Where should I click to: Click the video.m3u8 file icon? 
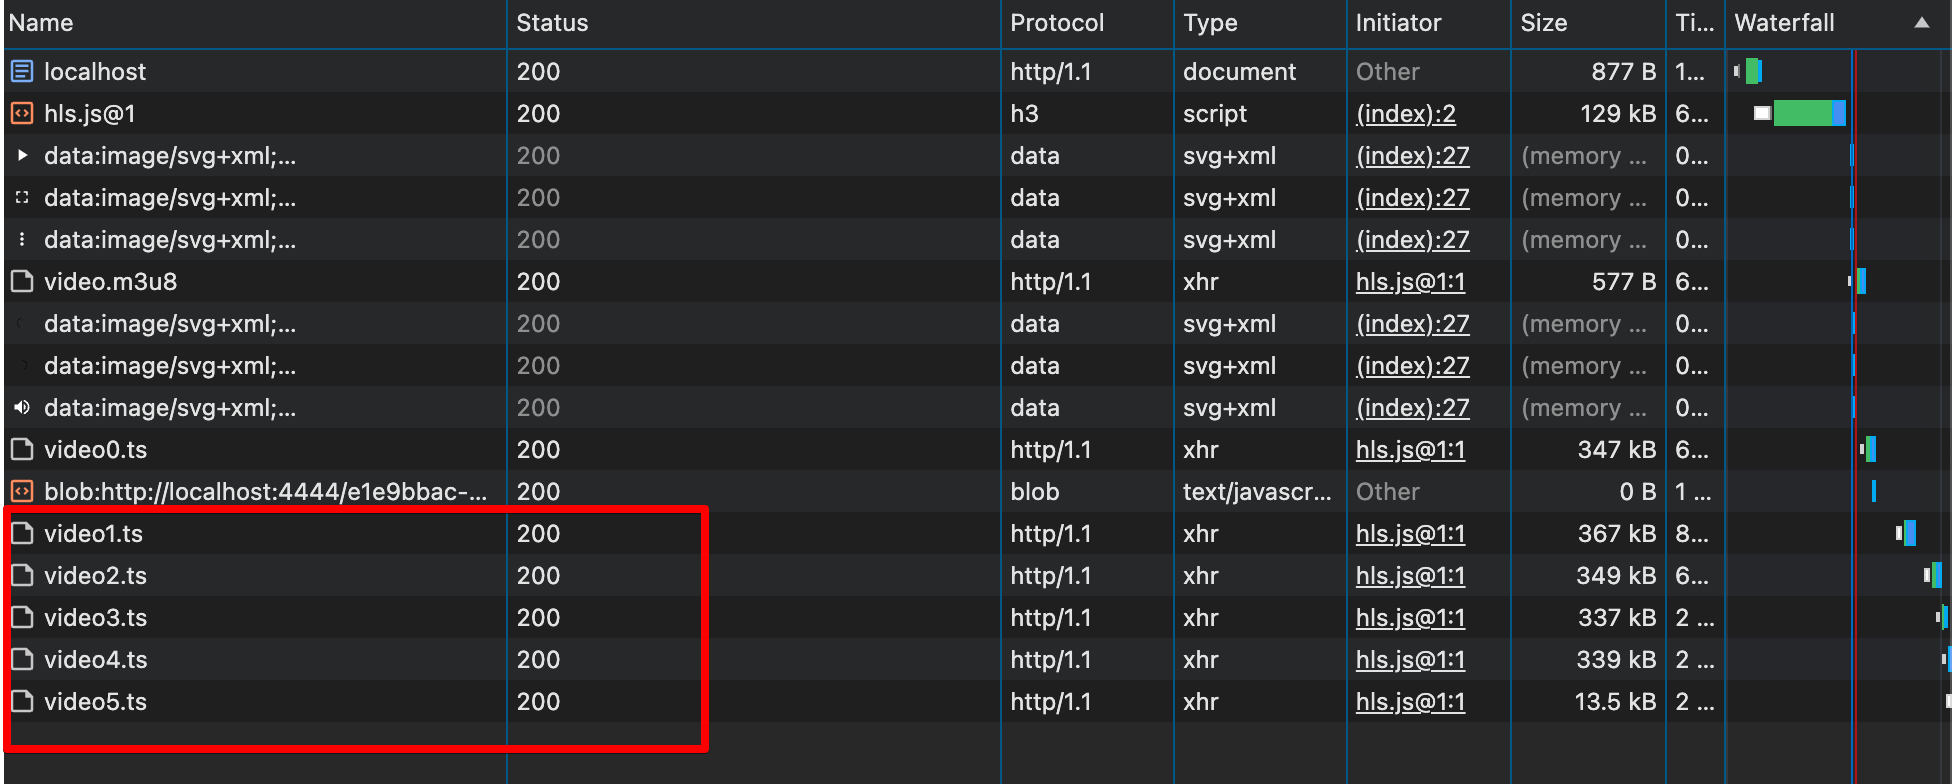[22, 281]
